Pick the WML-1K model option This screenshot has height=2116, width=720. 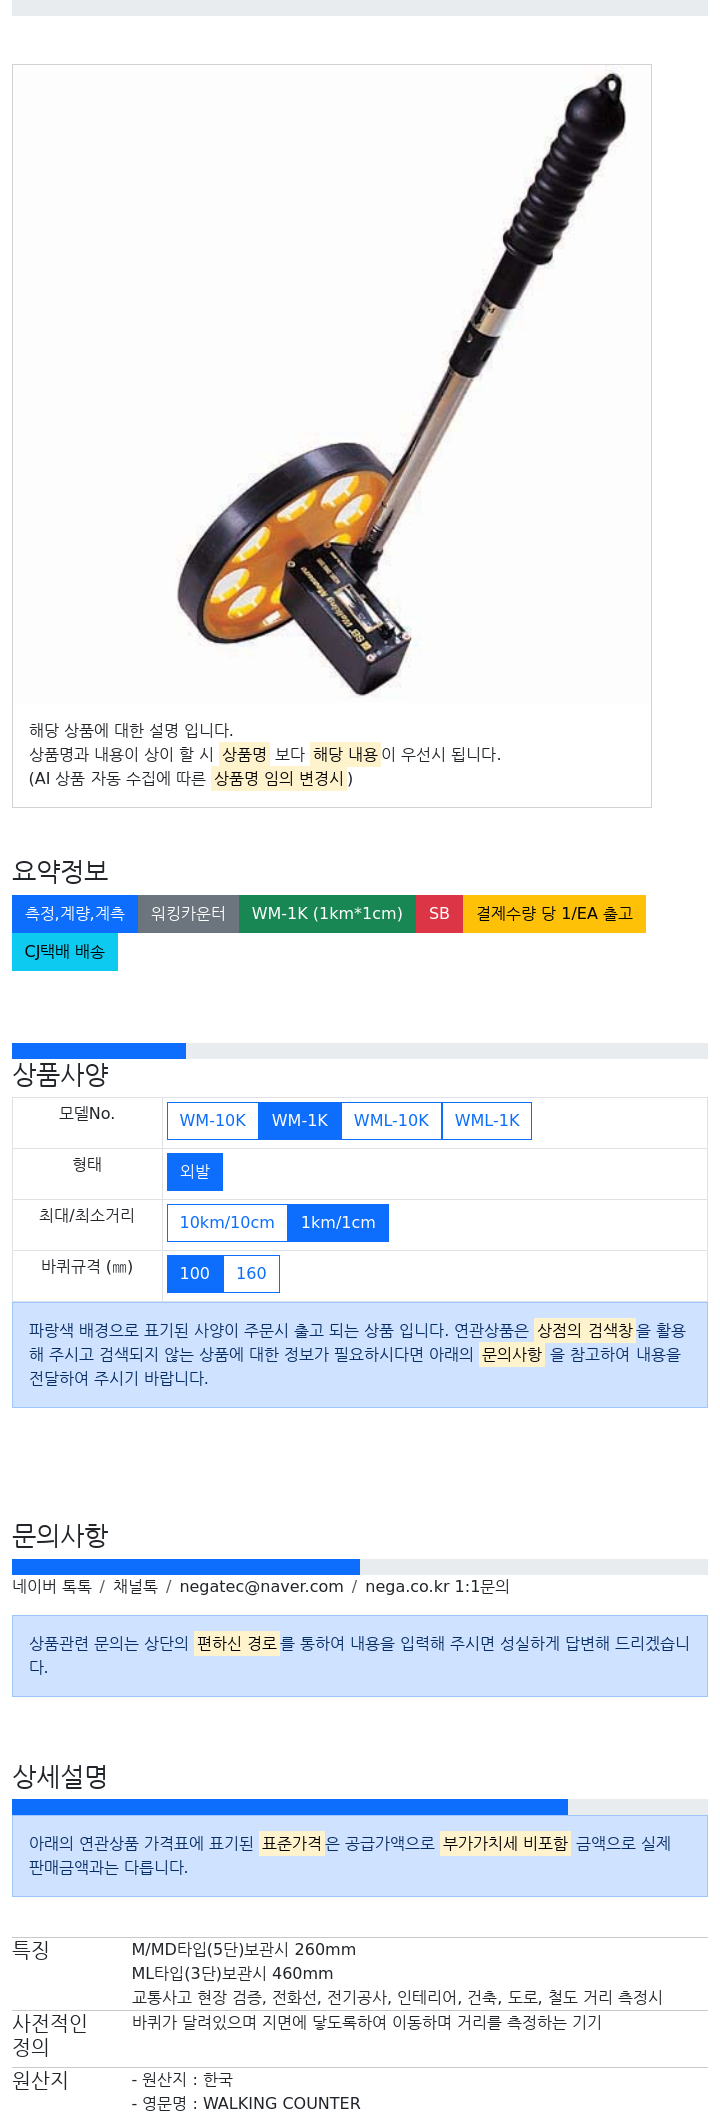coord(487,1121)
